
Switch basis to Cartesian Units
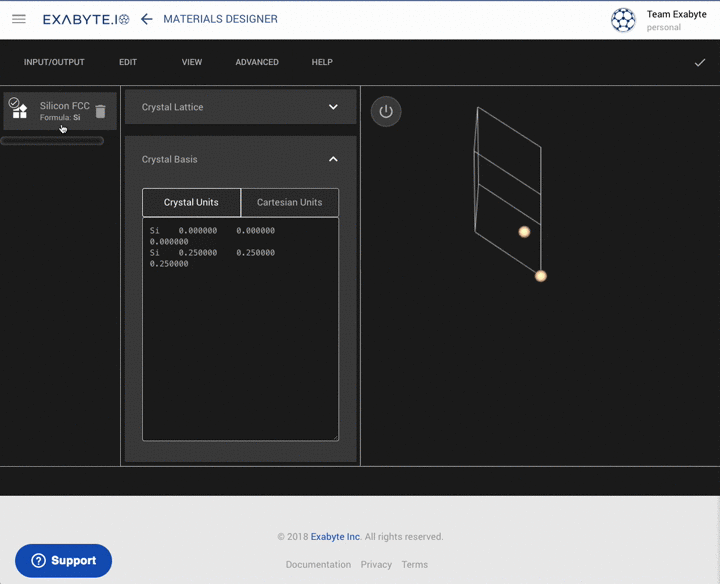point(289,202)
